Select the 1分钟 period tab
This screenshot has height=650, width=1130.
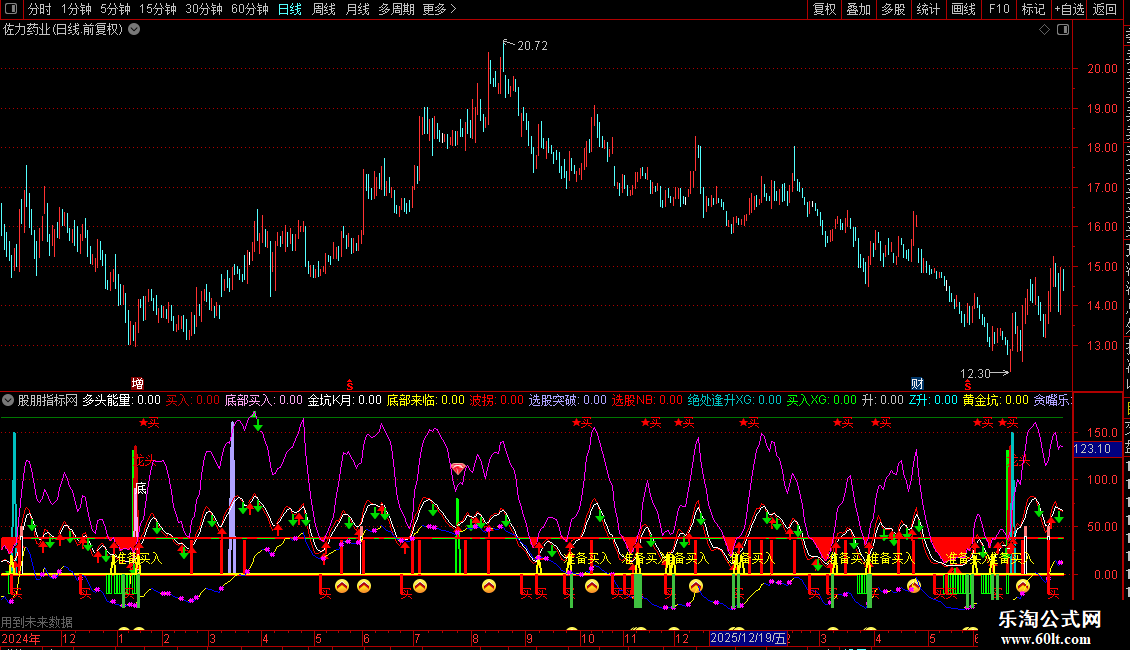[76, 9]
